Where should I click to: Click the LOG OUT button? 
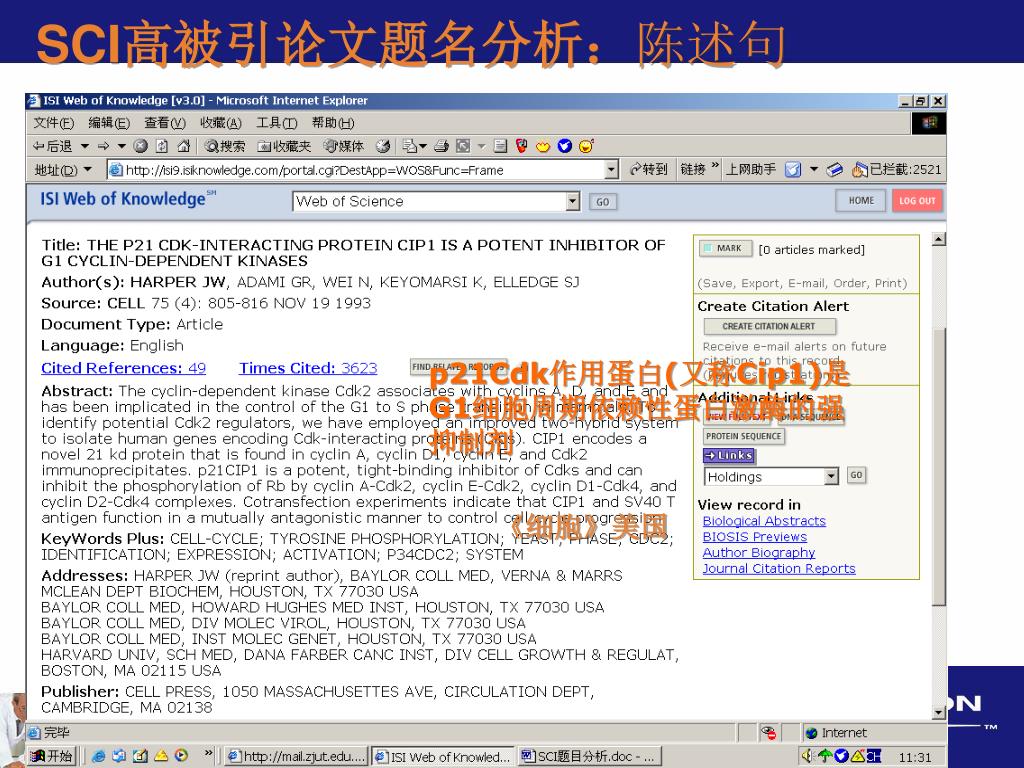pos(917,200)
